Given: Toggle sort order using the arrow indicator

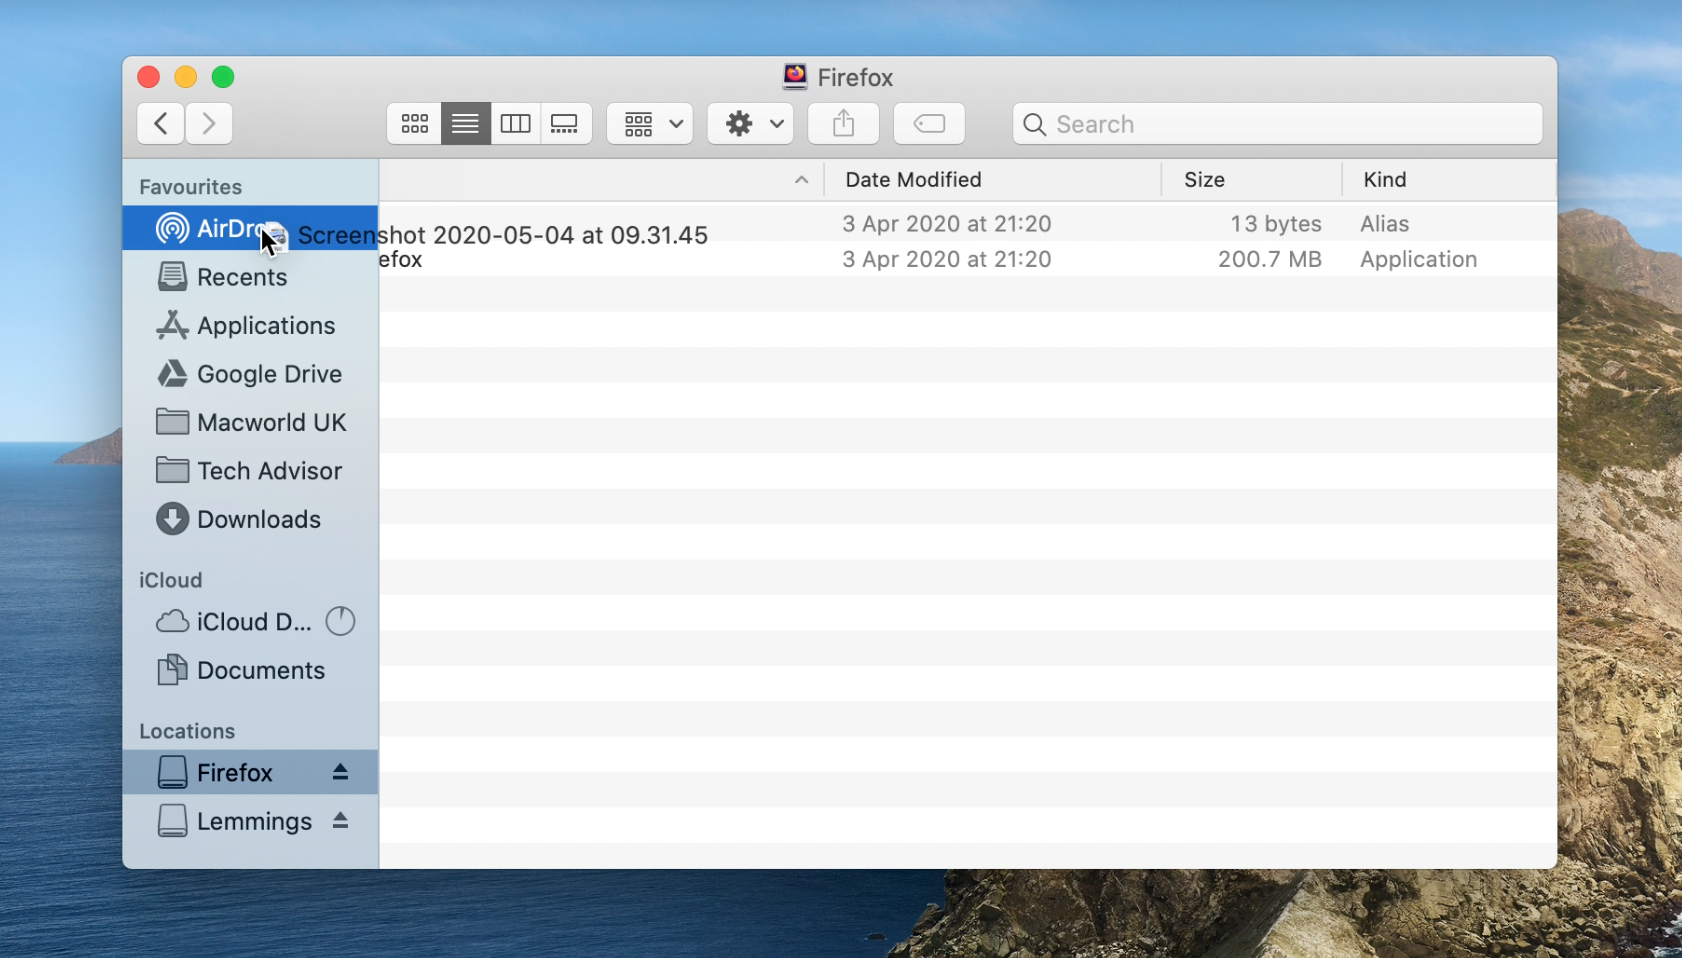Looking at the screenshot, I should [801, 180].
